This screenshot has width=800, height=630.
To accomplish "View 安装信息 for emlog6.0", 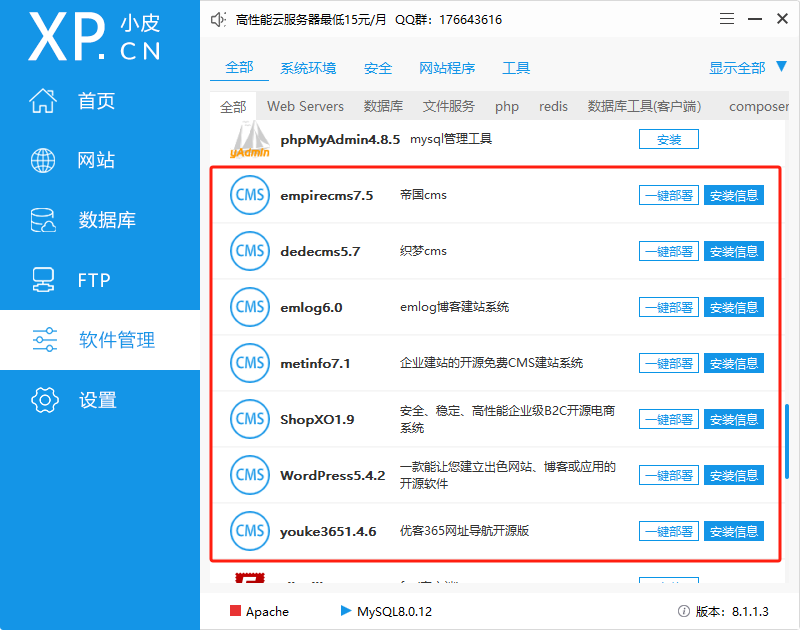I will (734, 307).
